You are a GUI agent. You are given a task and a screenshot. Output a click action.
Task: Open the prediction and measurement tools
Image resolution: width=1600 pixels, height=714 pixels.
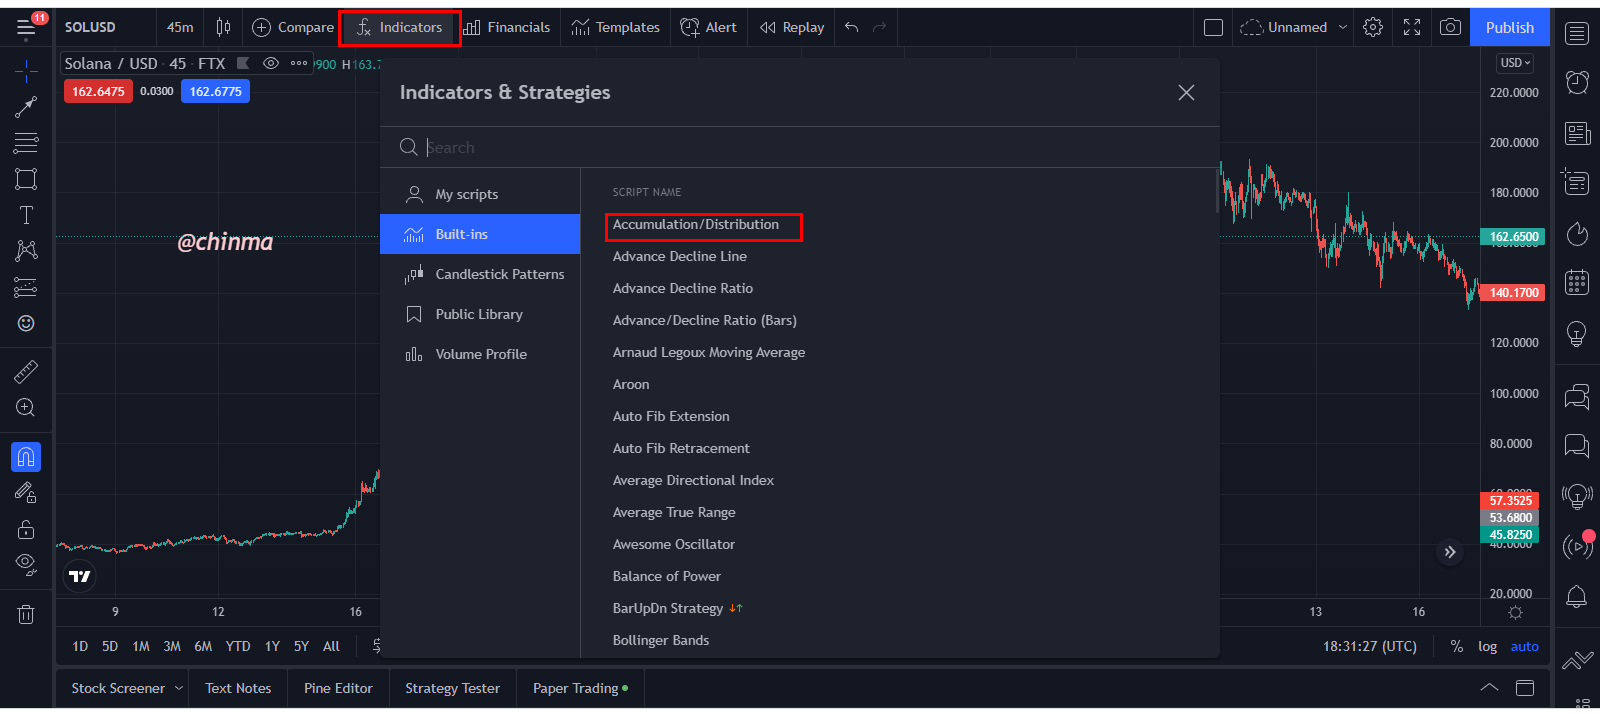(26, 288)
